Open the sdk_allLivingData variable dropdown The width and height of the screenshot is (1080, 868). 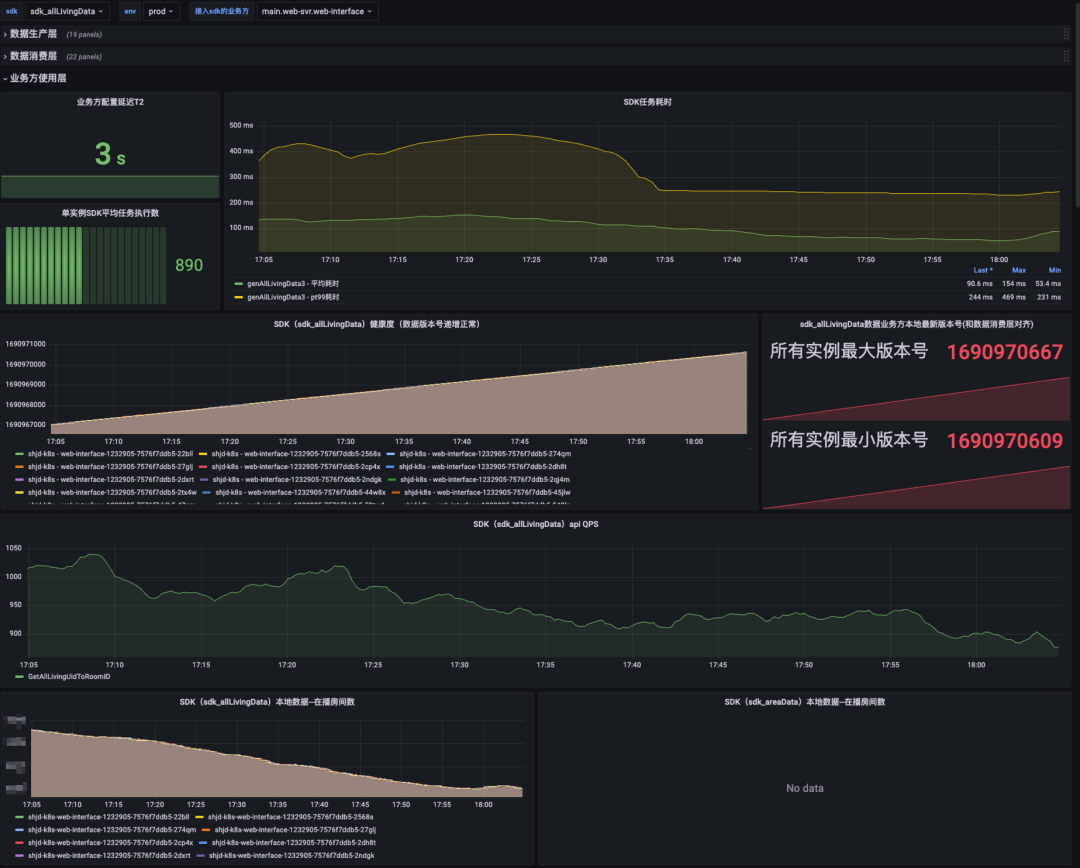[x=66, y=11]
